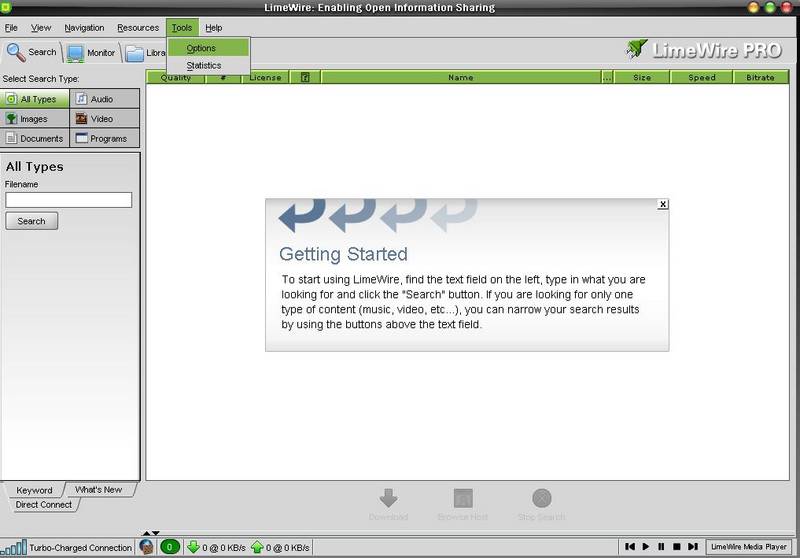Sort results by License column
The height and width of the screenshot is (558, 800).
[265, 78]
